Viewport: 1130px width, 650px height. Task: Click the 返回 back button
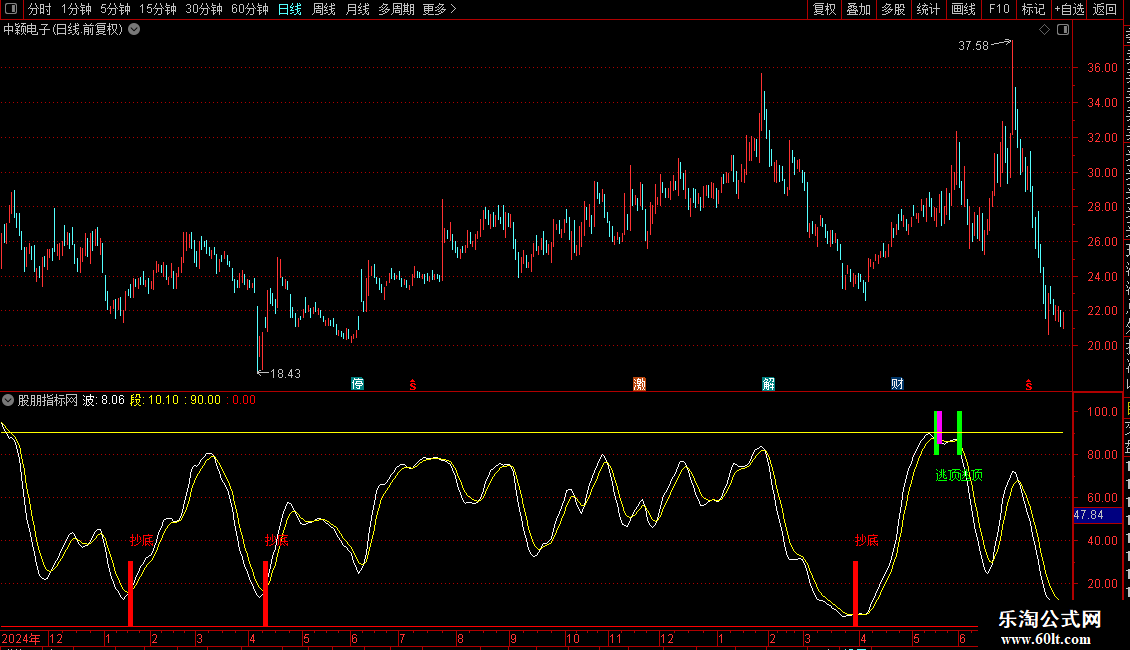[x=1105, y=9]
